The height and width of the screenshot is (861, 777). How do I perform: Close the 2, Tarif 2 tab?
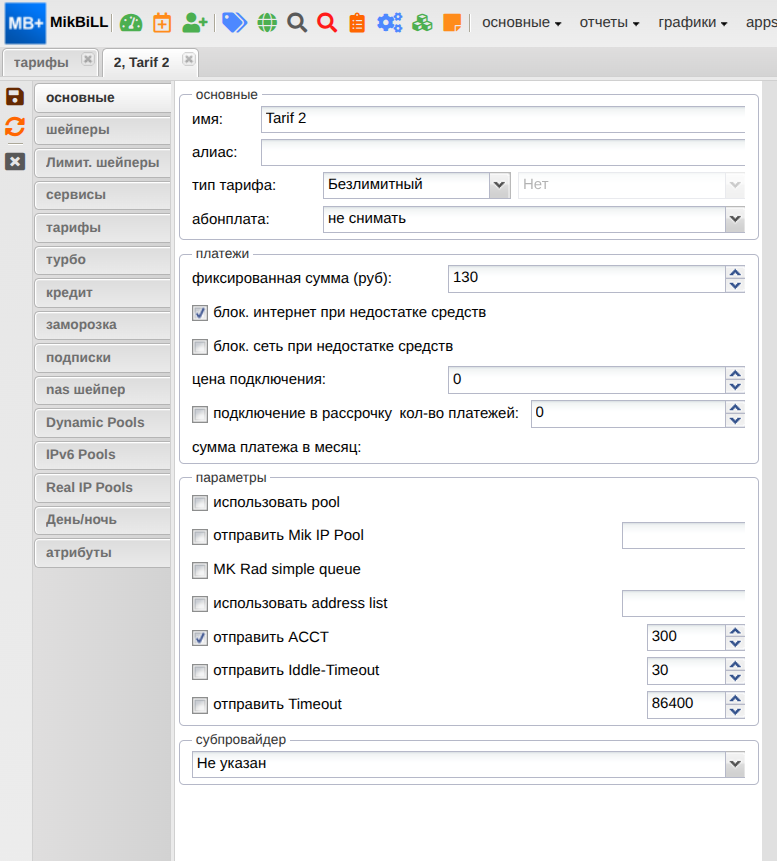[x=188, y=59]
